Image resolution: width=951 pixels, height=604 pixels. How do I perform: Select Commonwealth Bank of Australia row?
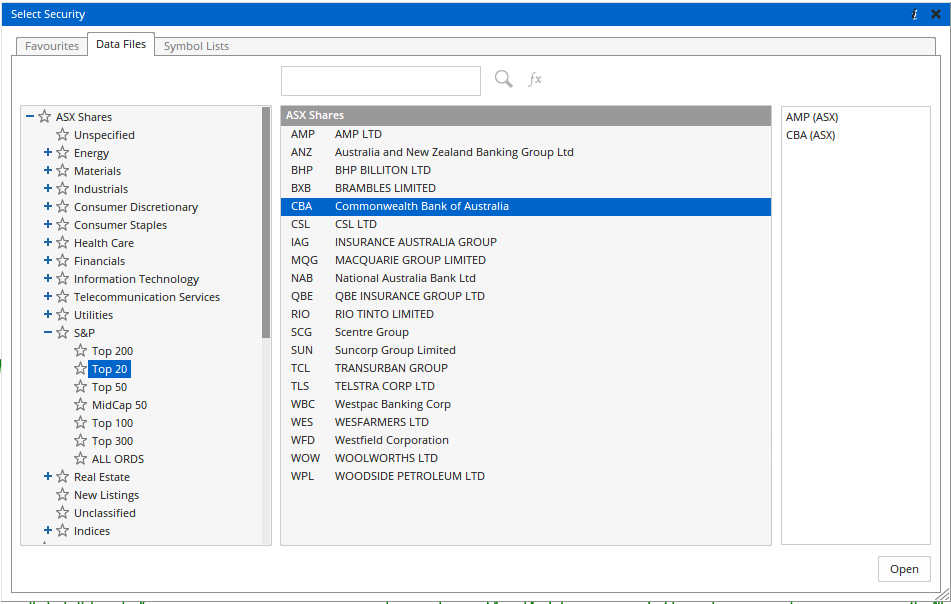(526, 206)
